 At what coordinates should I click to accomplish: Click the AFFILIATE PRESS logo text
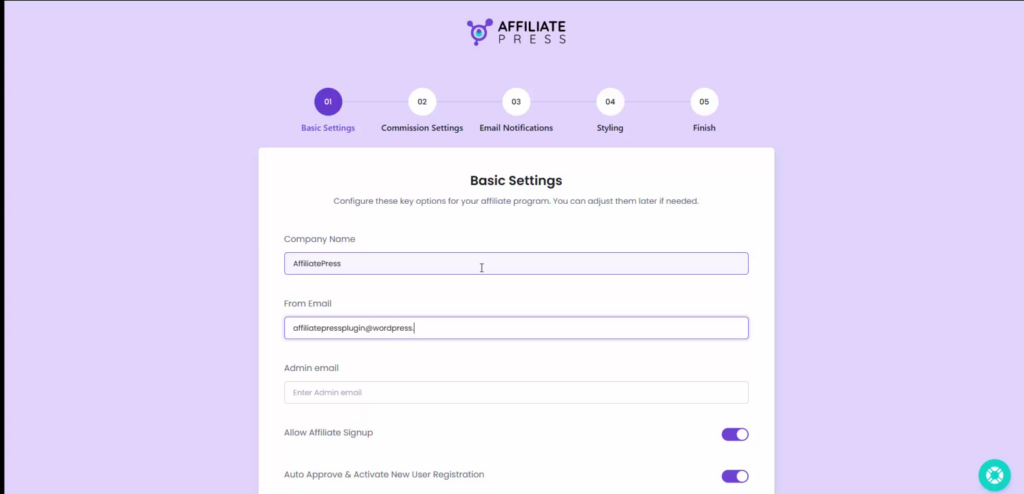pyautogui.click(x=532, y=31)
